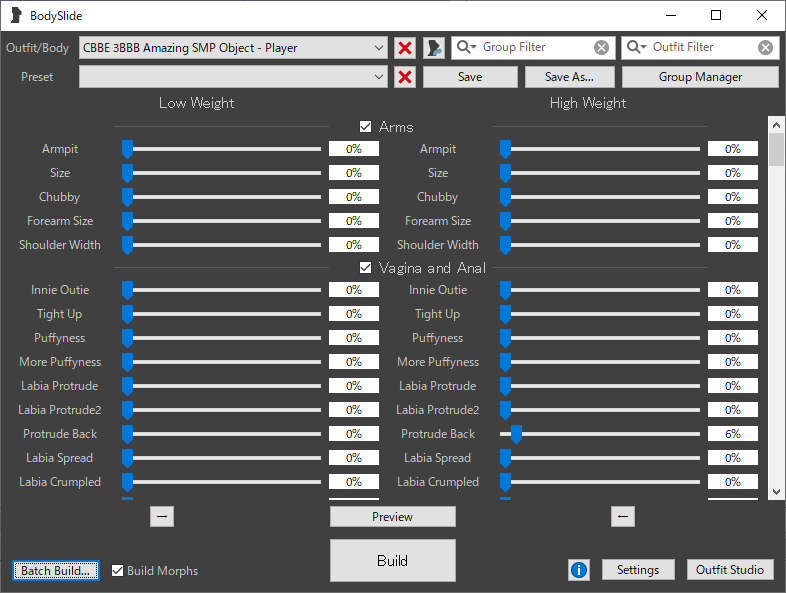
Task: Click the scrollbar up arrow
Action: click(776, 125)
